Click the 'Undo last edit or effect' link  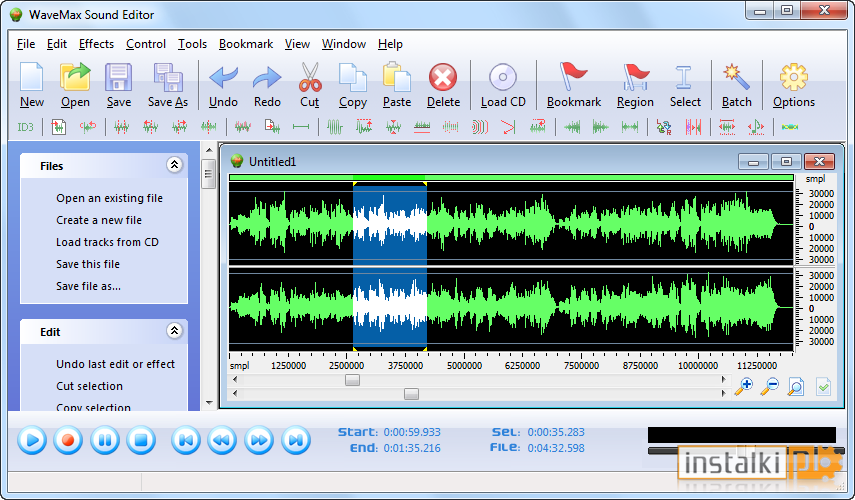[115, 364]
